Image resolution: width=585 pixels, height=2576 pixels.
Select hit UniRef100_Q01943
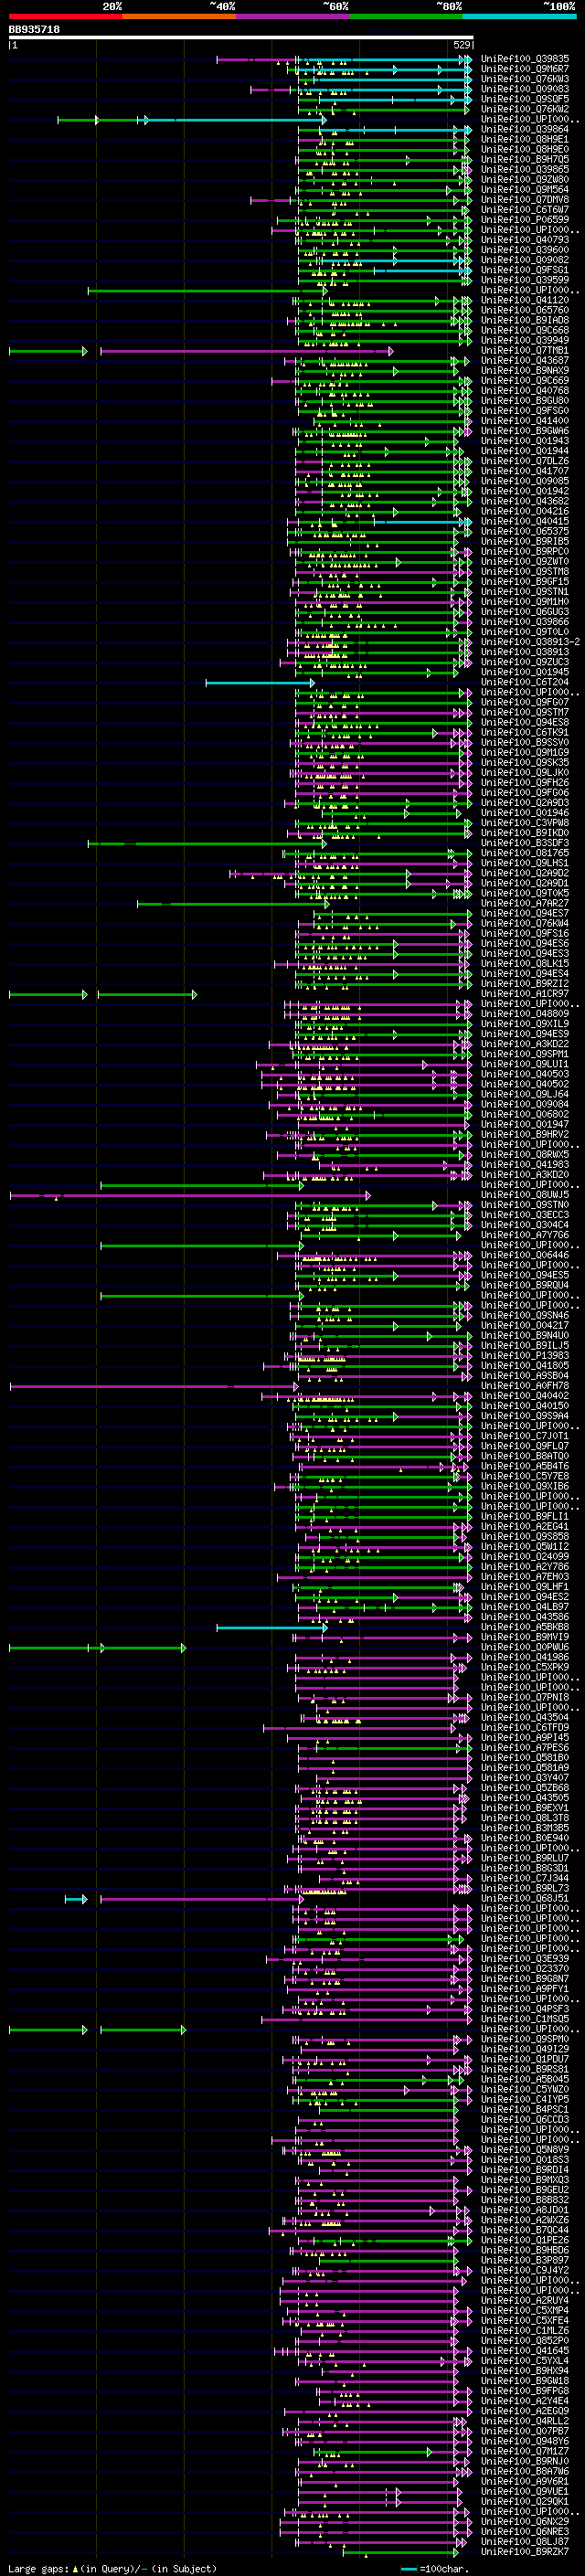[x=525, y=441]
